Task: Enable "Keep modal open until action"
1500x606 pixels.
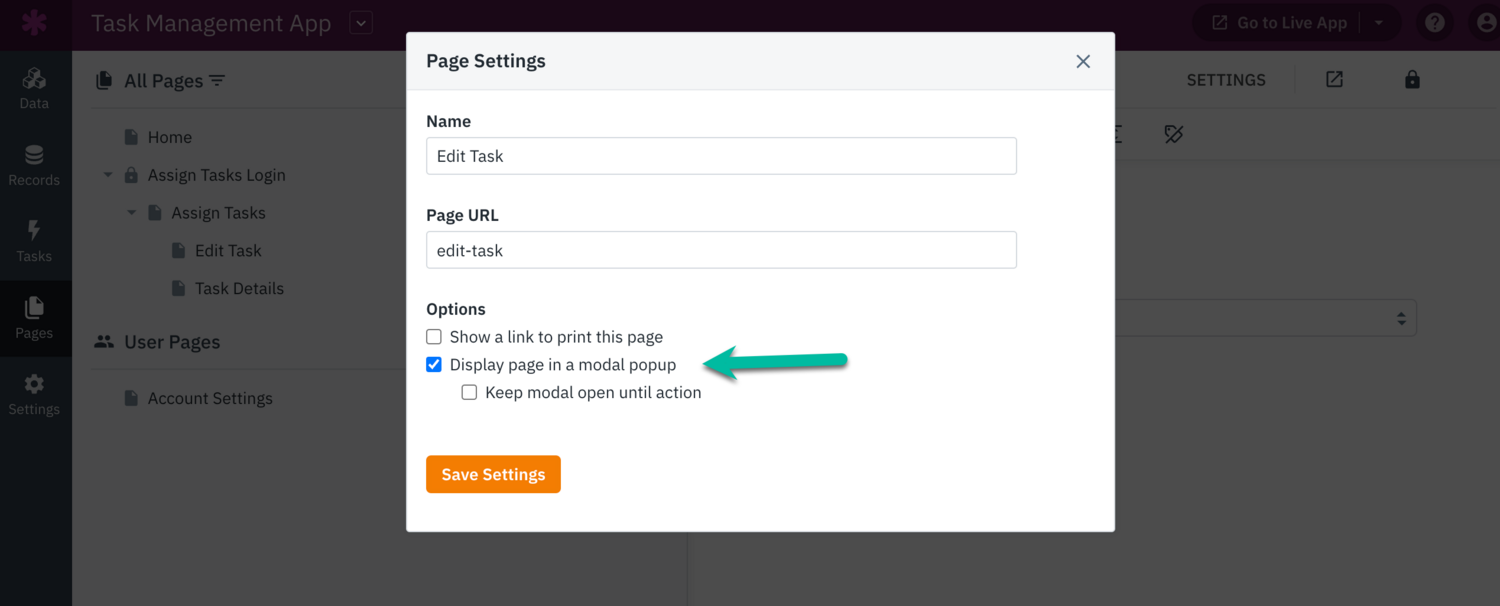Action: 469,392
